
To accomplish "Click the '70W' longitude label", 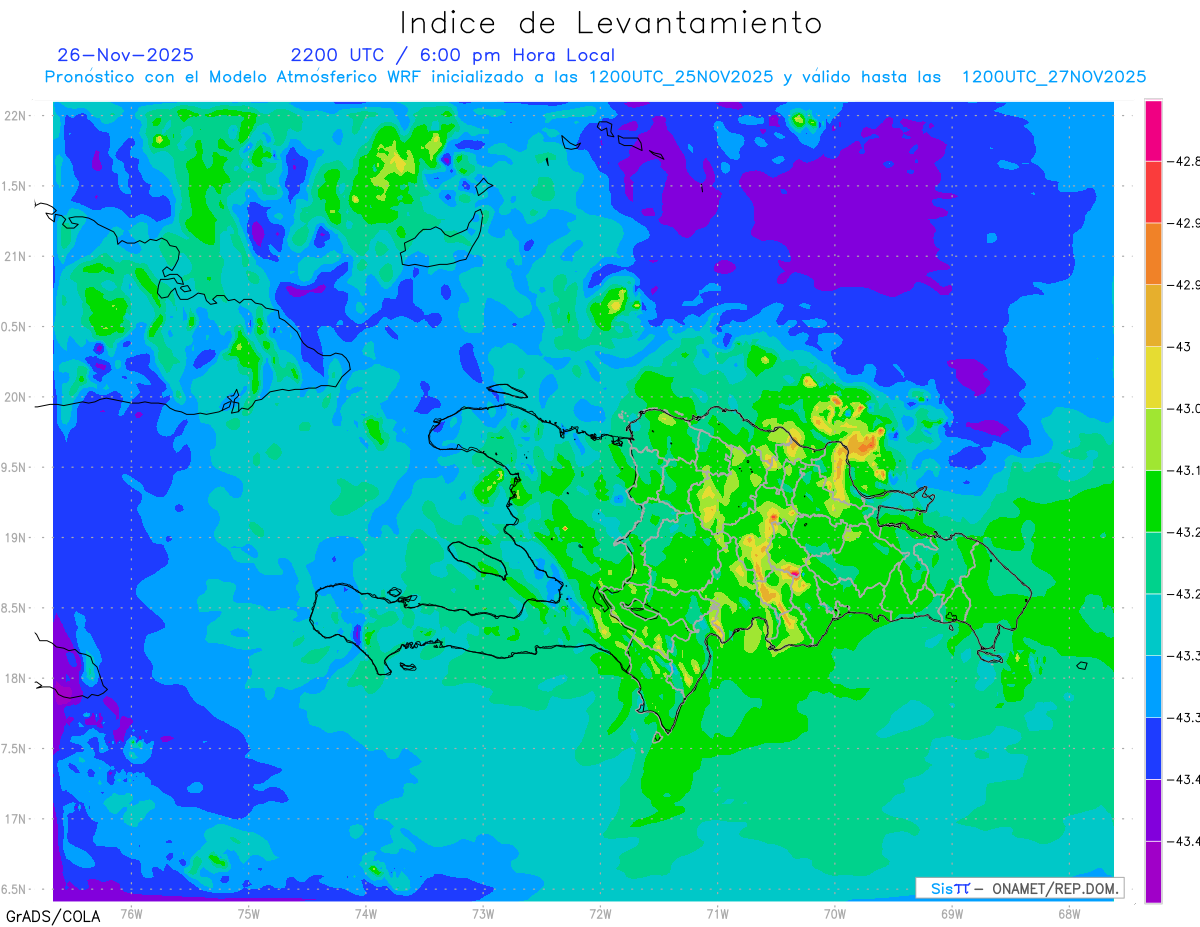I will pos(835,913).
